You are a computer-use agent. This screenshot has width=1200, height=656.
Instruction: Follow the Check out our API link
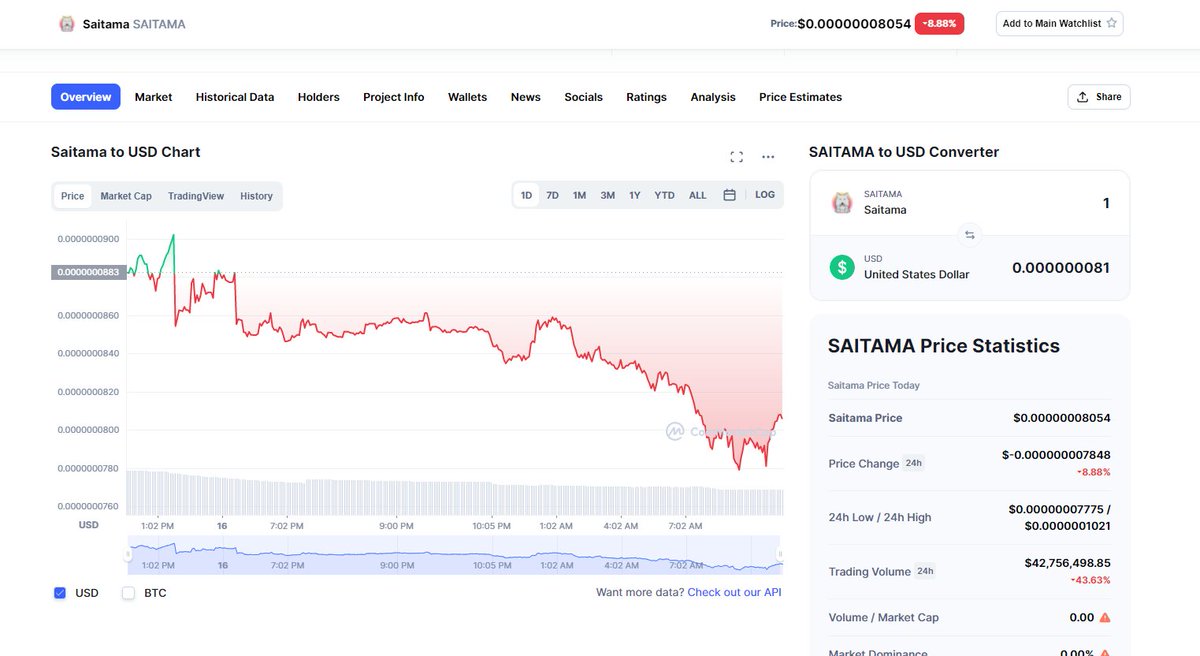735,592
